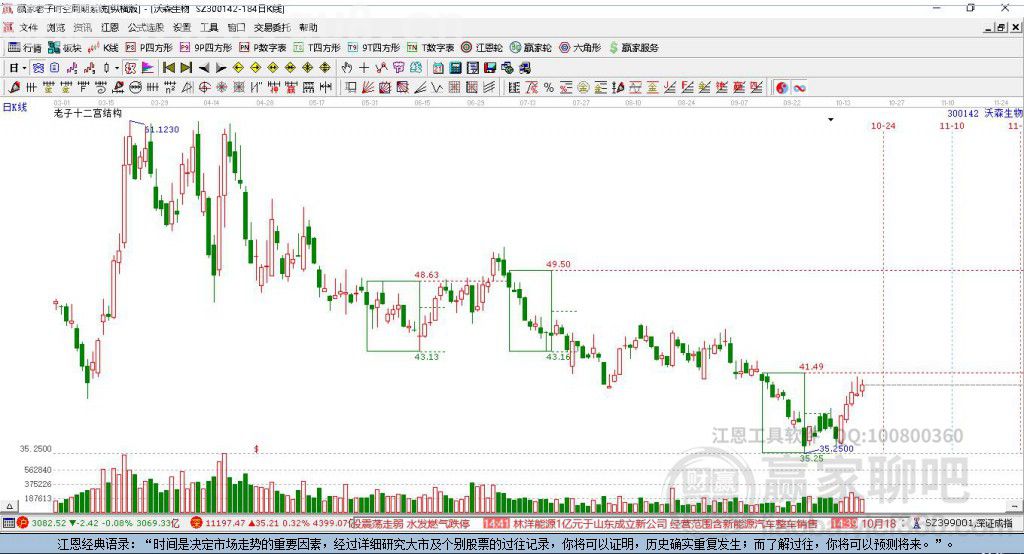The width and height of the screenshot is (1024, 554).
Task: Open the 交易委托 menu
Action: [272, 27]
